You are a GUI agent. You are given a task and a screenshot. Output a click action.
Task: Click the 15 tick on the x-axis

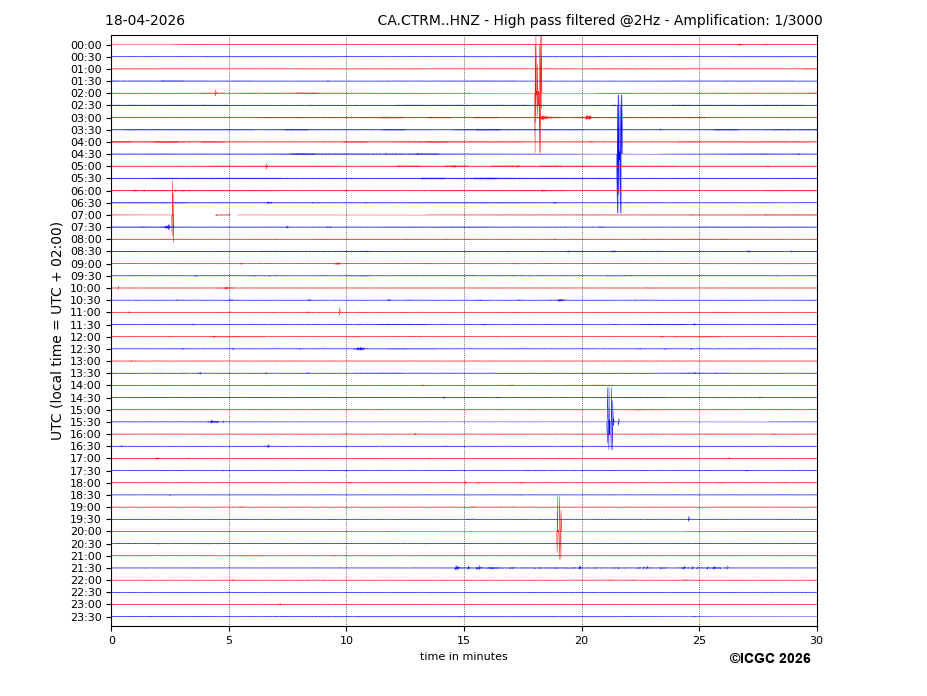click(464, 640)
